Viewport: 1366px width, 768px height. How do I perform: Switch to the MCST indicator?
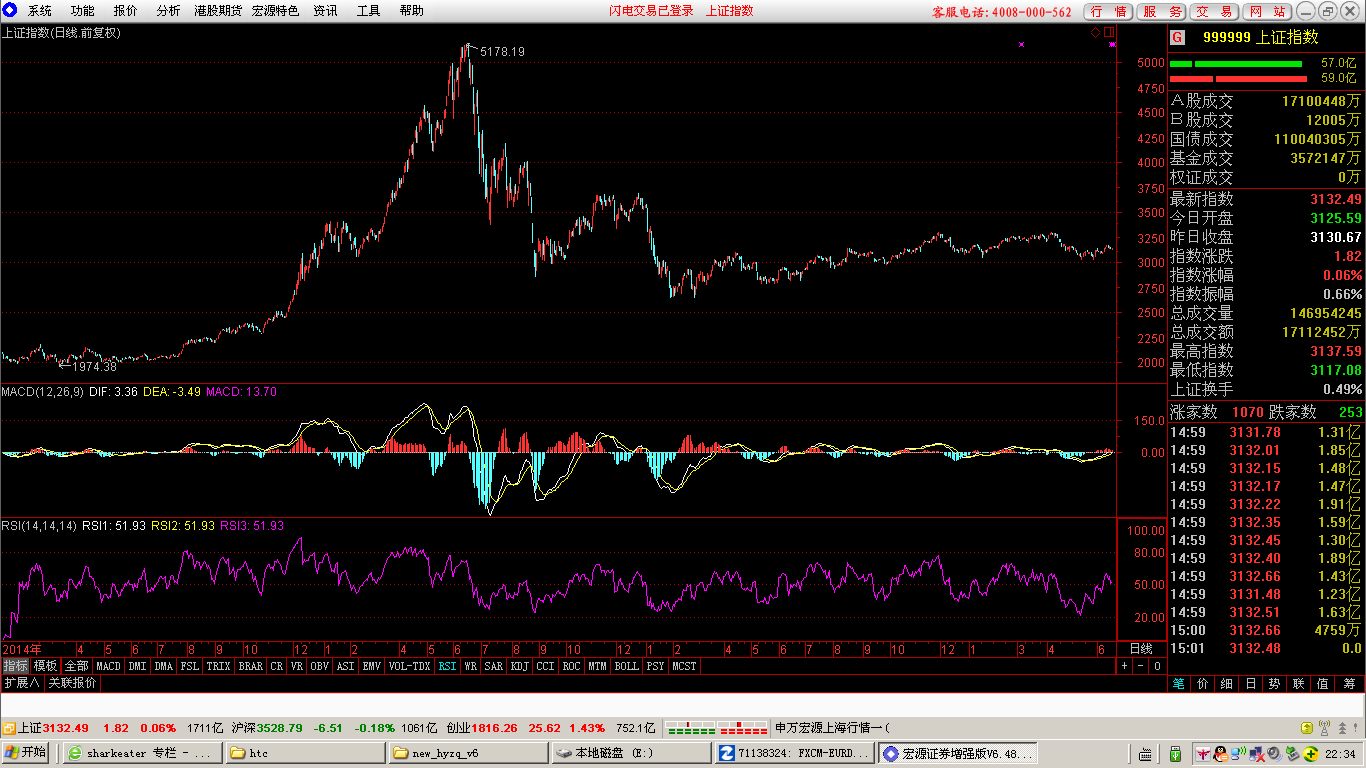685,665
